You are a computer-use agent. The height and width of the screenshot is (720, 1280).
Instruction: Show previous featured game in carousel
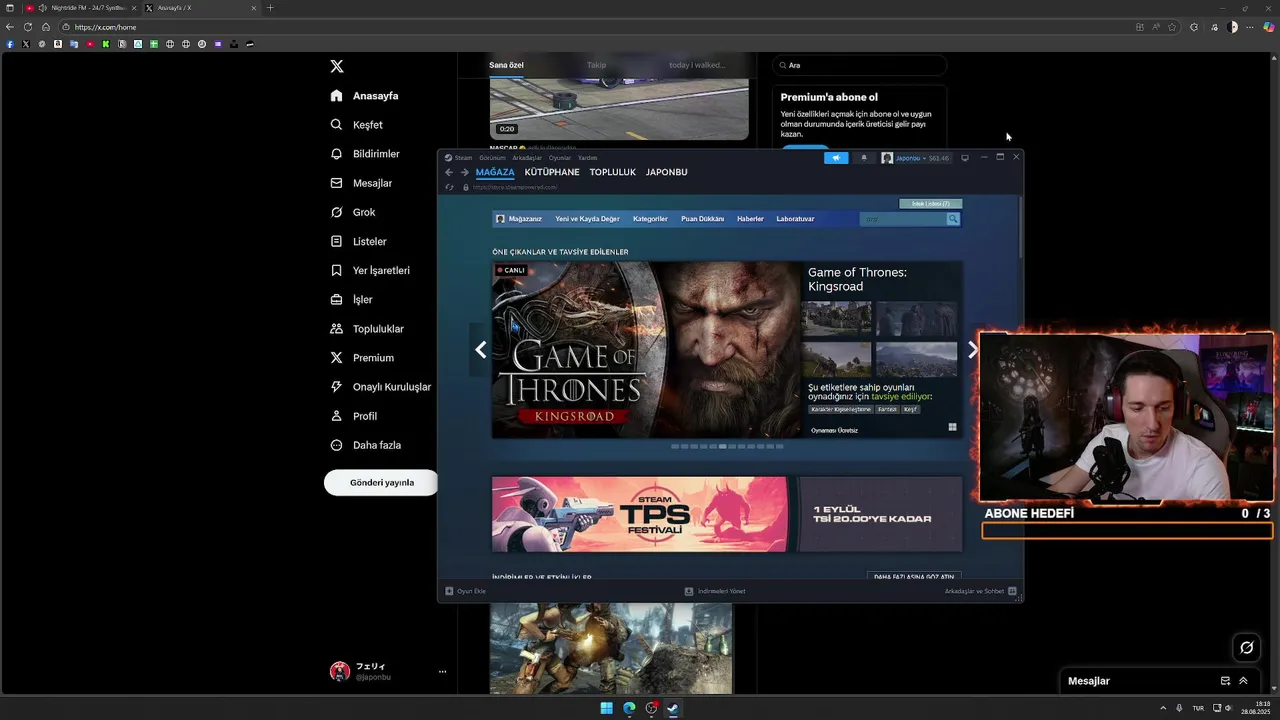click(x=481, y=350)
